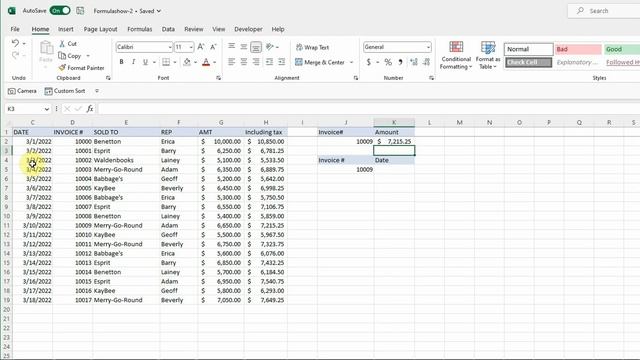Center text horizontally
This screenshot has width=640, height=360.
[x=244, y=62]
